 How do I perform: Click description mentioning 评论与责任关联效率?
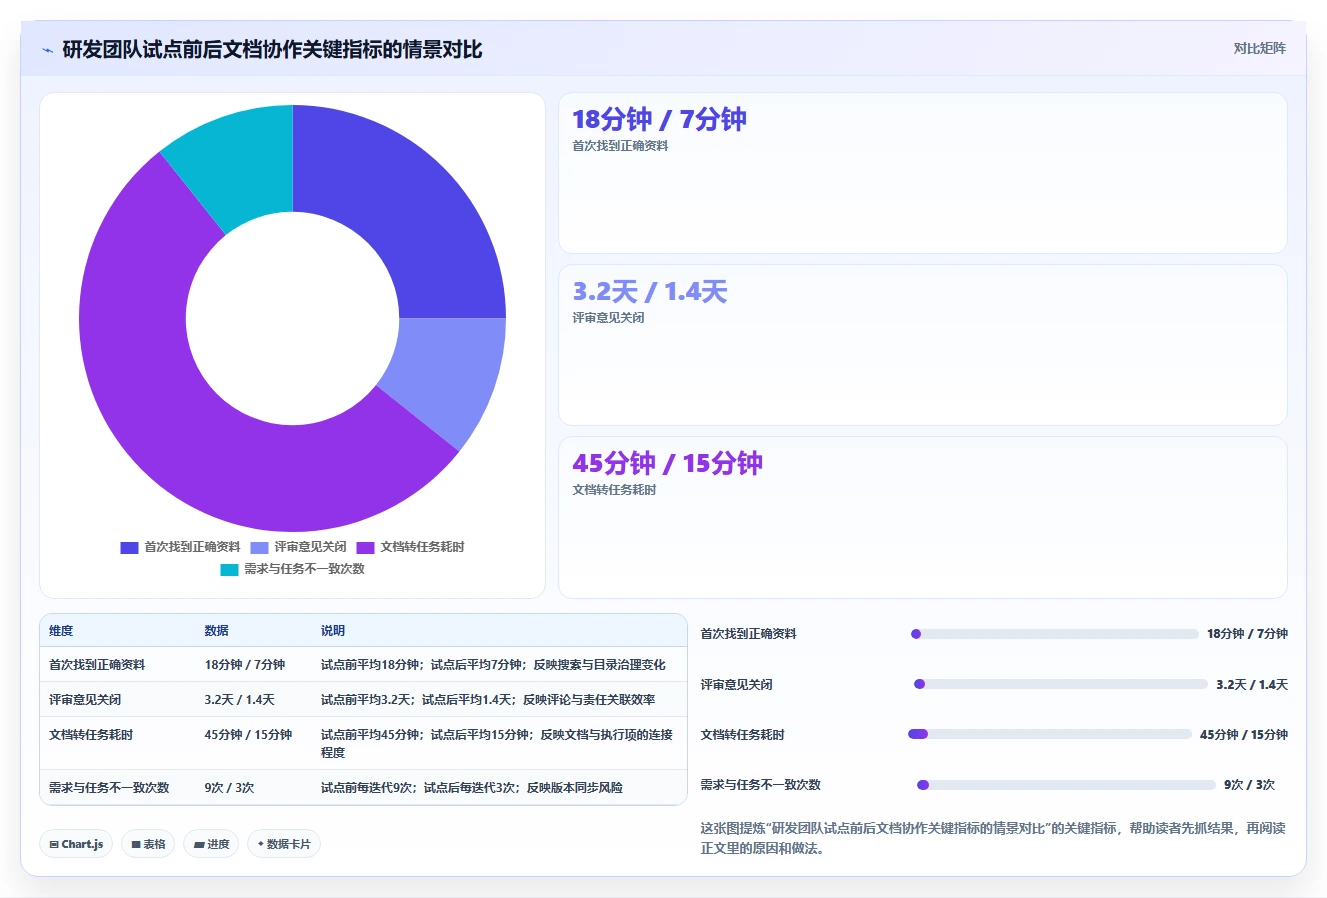pos(488,700)
